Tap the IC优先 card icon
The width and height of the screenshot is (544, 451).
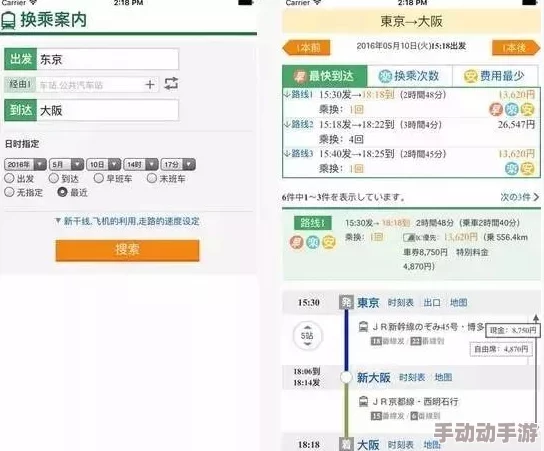point(409,238)
